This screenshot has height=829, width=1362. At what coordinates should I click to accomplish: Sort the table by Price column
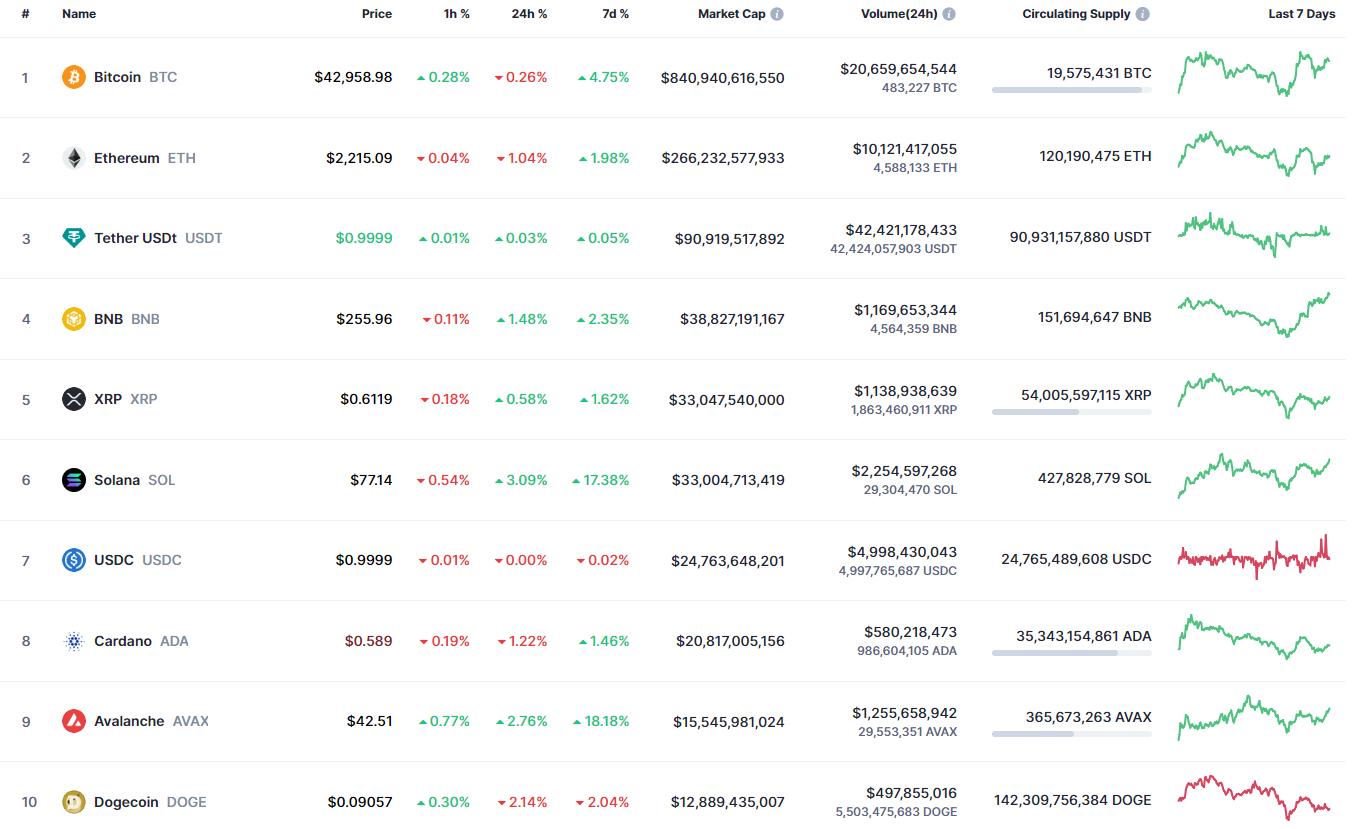click(377, 15)
